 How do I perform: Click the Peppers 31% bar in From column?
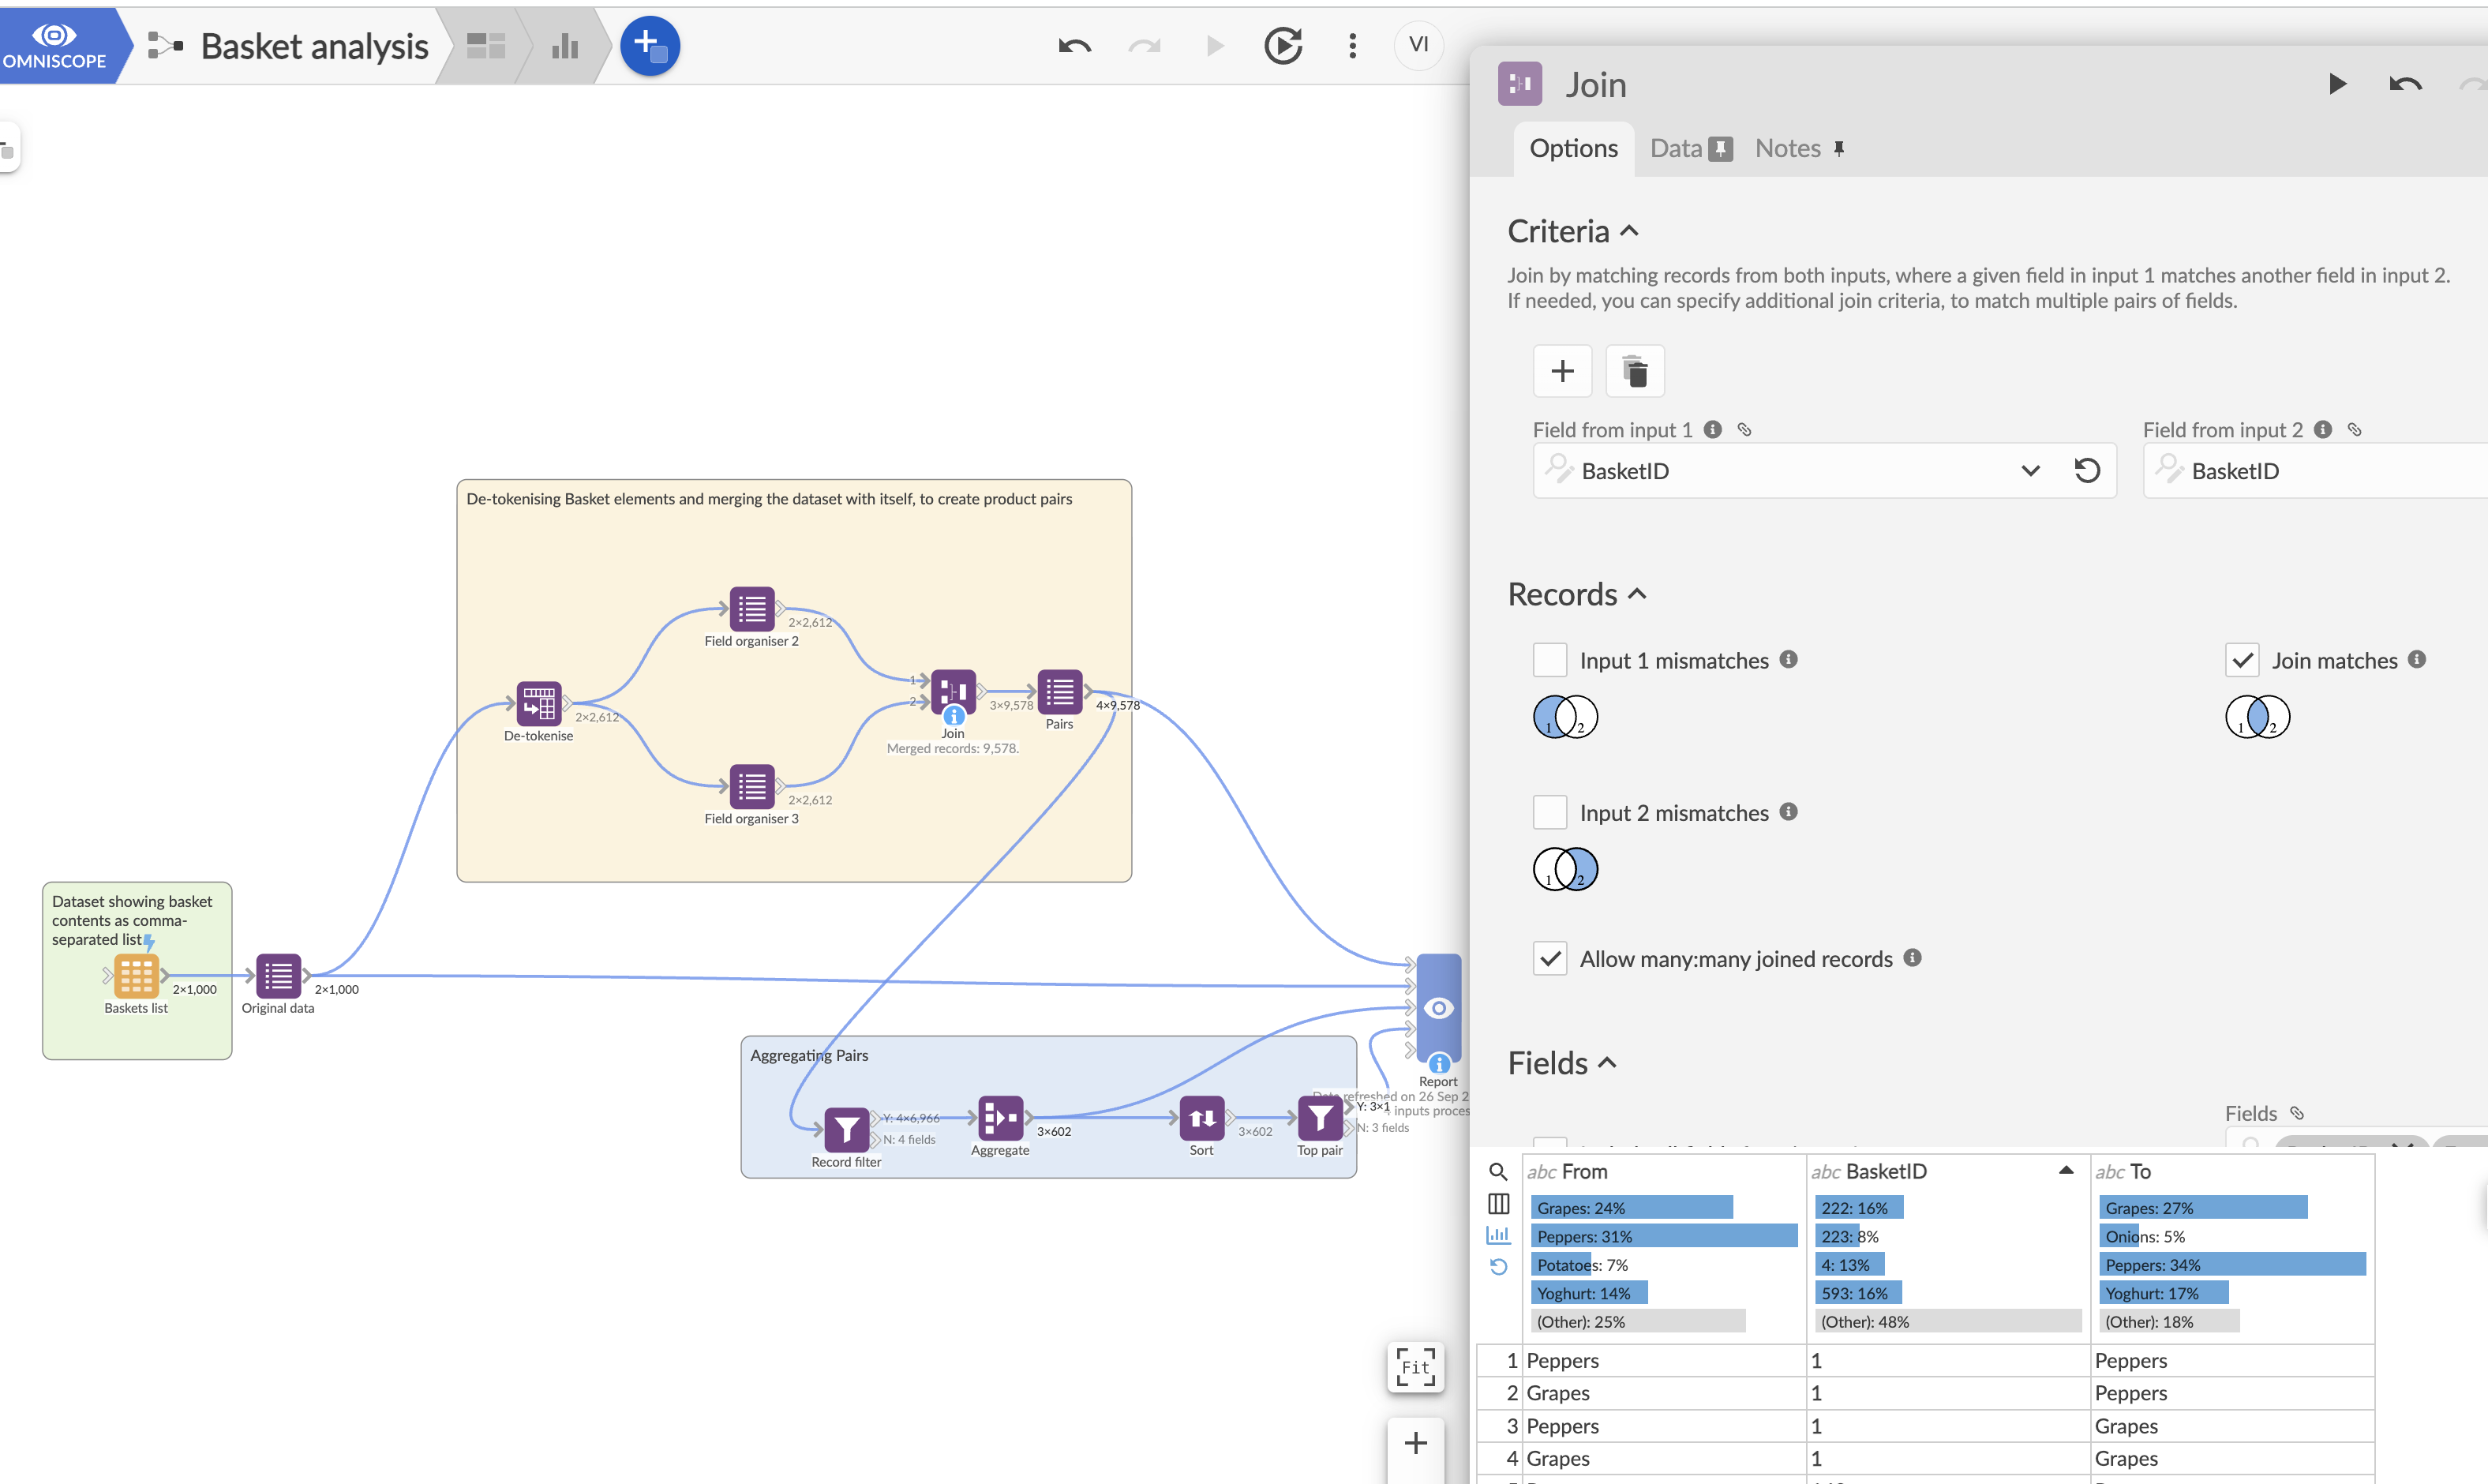[1664, 1237]
